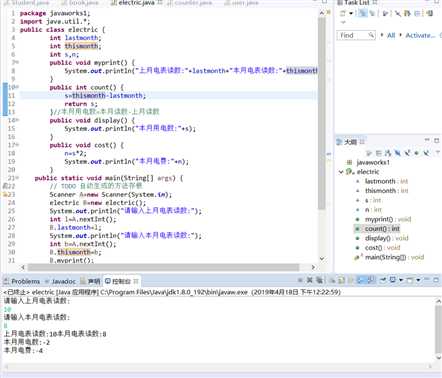Image resolution: width=442 pixels, height=378 pixels.
Task: Switch to the 声明 tab
Action: 90,281
